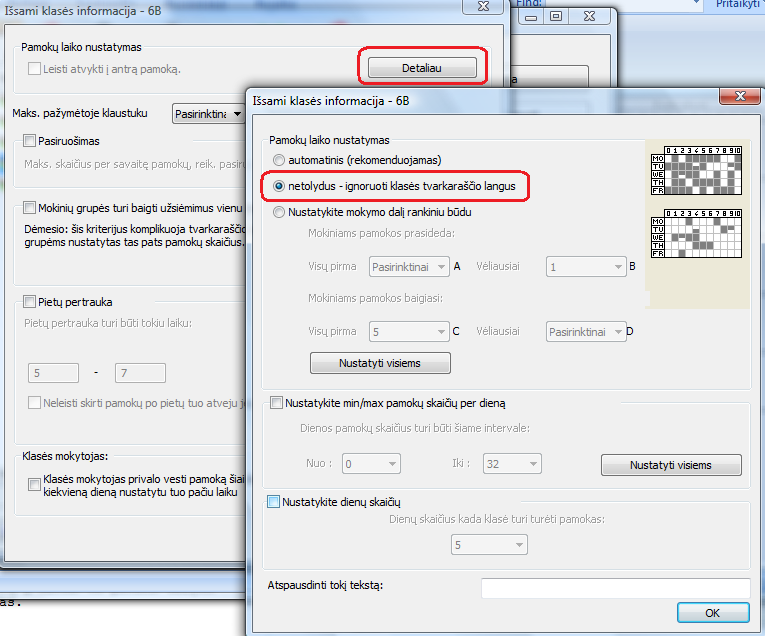
Task: Click the Atspausdinti tokį tekstą input field
Action: coord(616,588)
